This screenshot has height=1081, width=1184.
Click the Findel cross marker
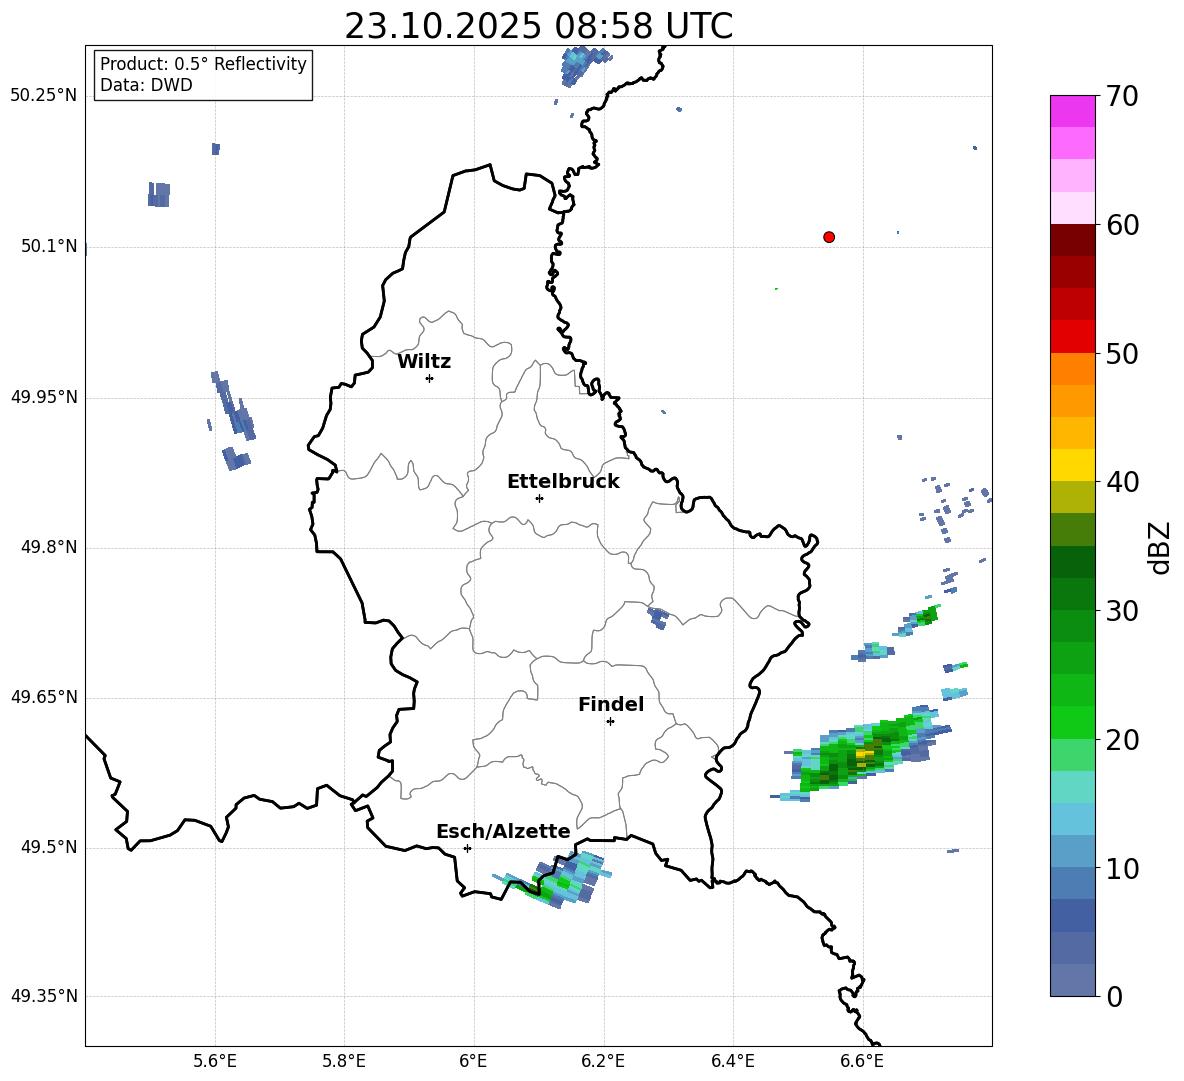click(610, 722)
